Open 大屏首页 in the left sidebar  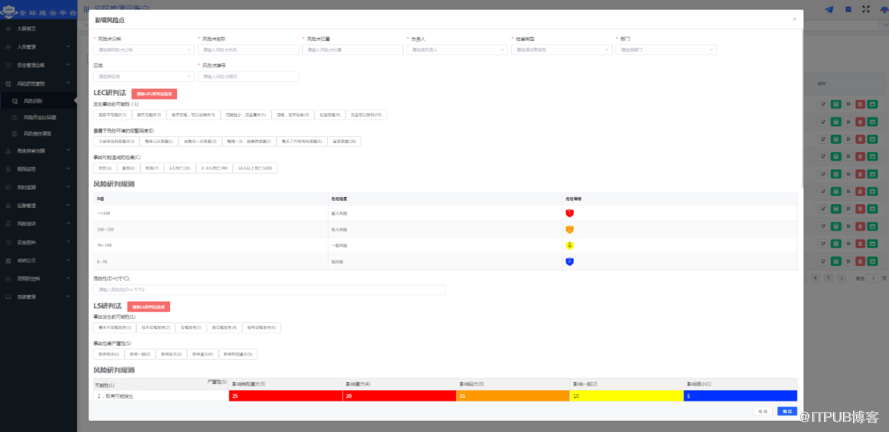point(28,29)
